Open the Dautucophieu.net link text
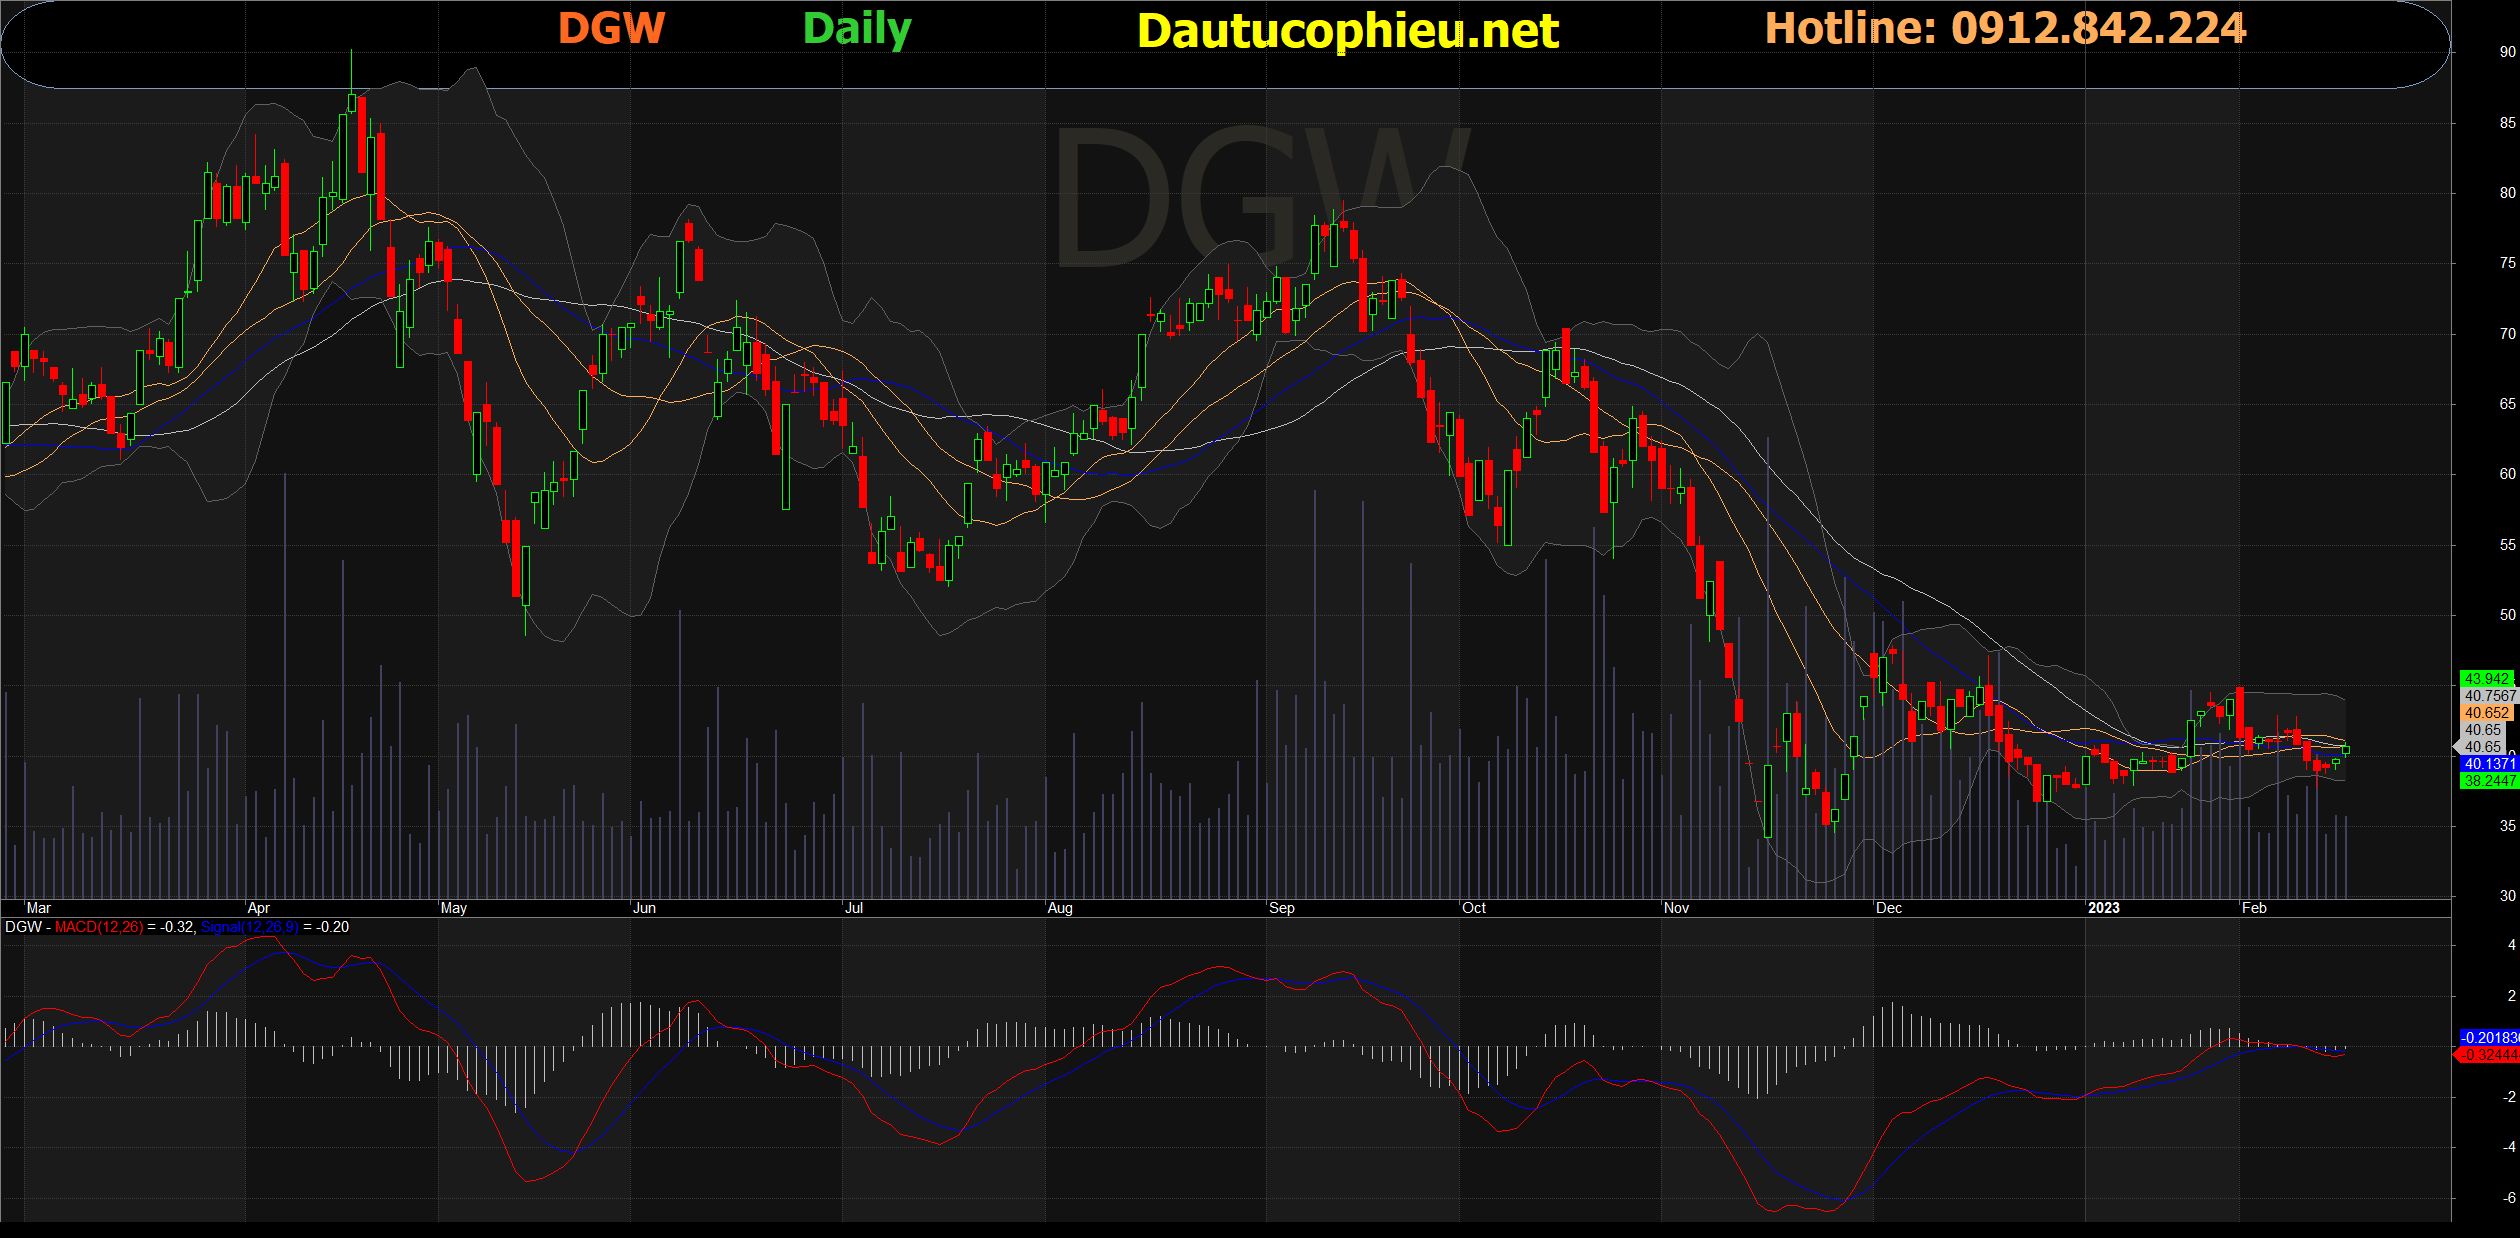 (1347, 31)
